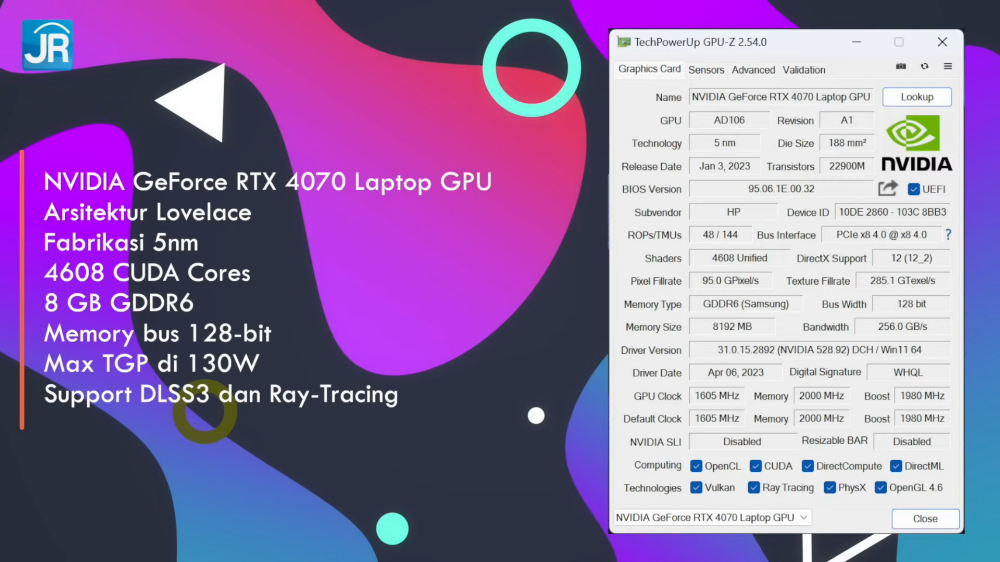Click the text 'Max TGP di 130W'

pyautogui.click(x=152, y=364)
